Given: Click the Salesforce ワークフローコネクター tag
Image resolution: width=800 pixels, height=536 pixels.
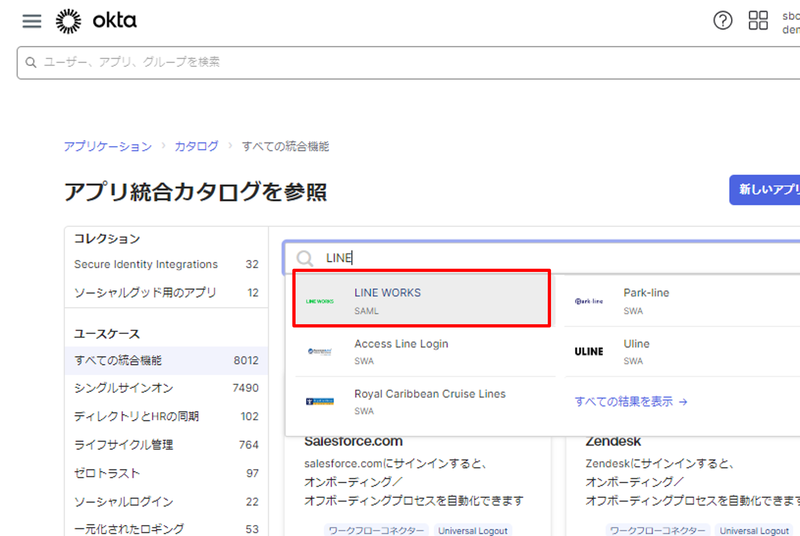Looking at the screenshot, I should tap(376, 530).
